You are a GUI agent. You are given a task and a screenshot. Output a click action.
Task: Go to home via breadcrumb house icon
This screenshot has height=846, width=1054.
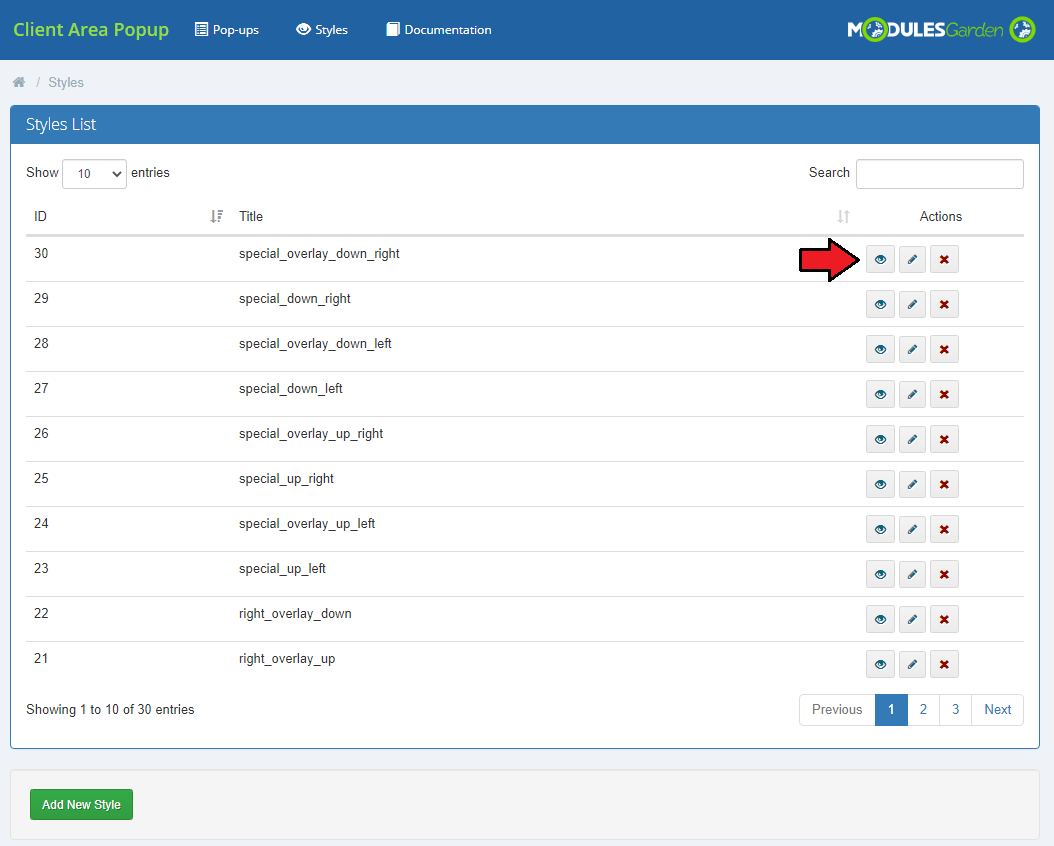[19, 82]
